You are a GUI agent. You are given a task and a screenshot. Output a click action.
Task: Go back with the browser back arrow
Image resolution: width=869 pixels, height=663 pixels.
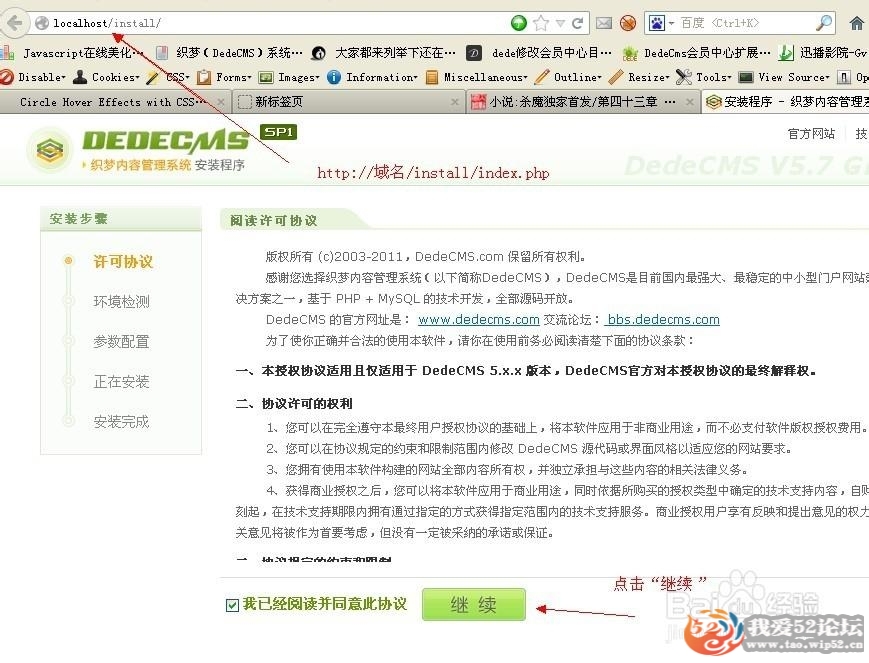tap(14, 23)
